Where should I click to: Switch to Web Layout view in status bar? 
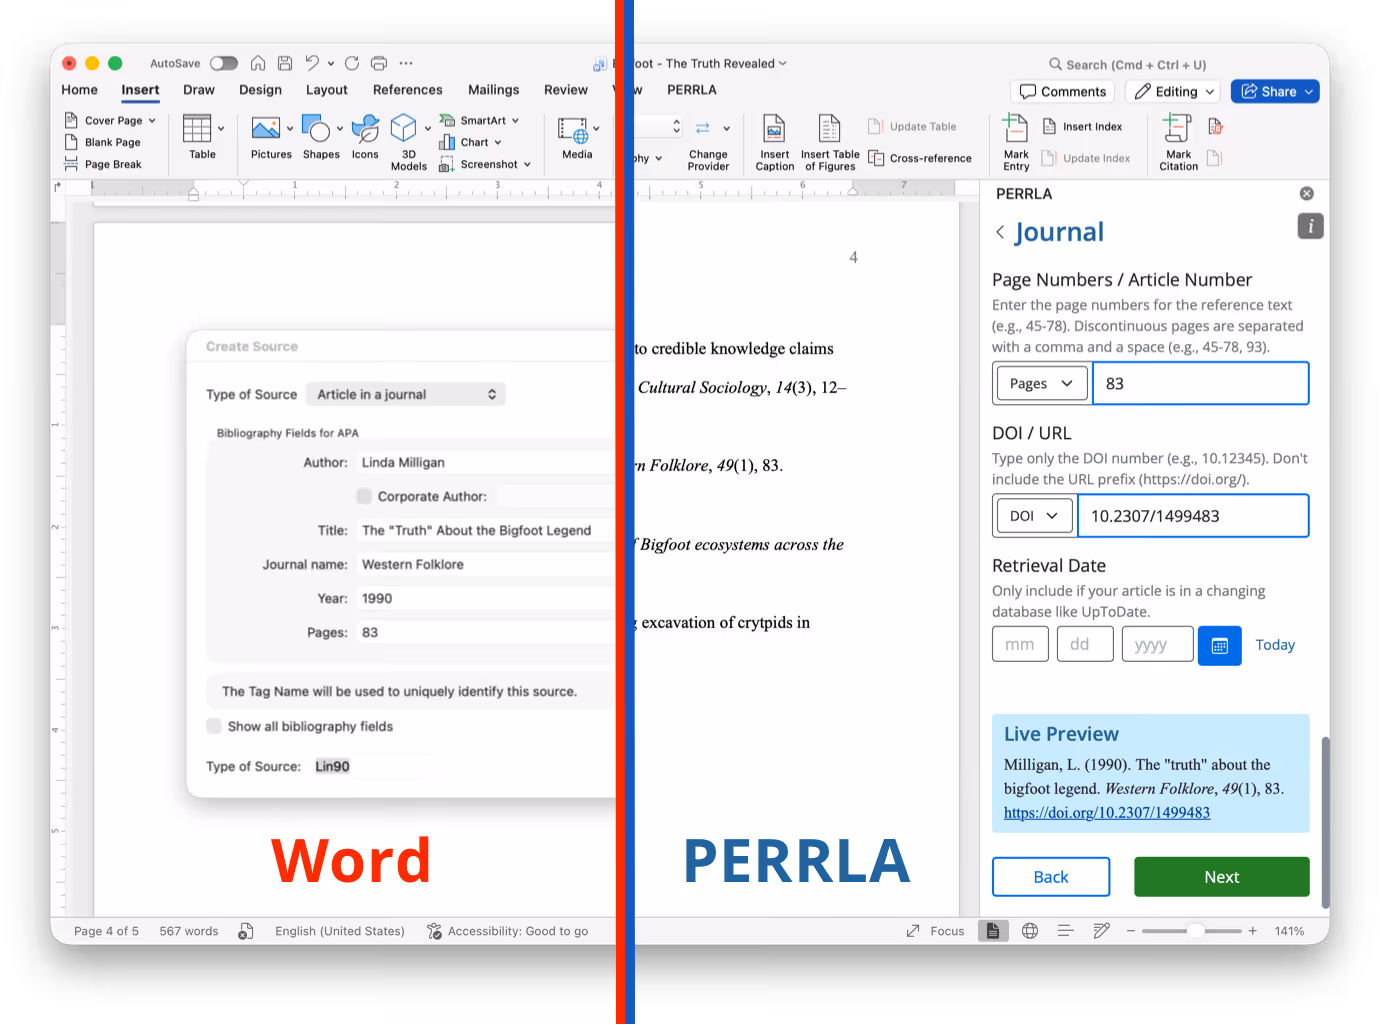[1030, 931]
